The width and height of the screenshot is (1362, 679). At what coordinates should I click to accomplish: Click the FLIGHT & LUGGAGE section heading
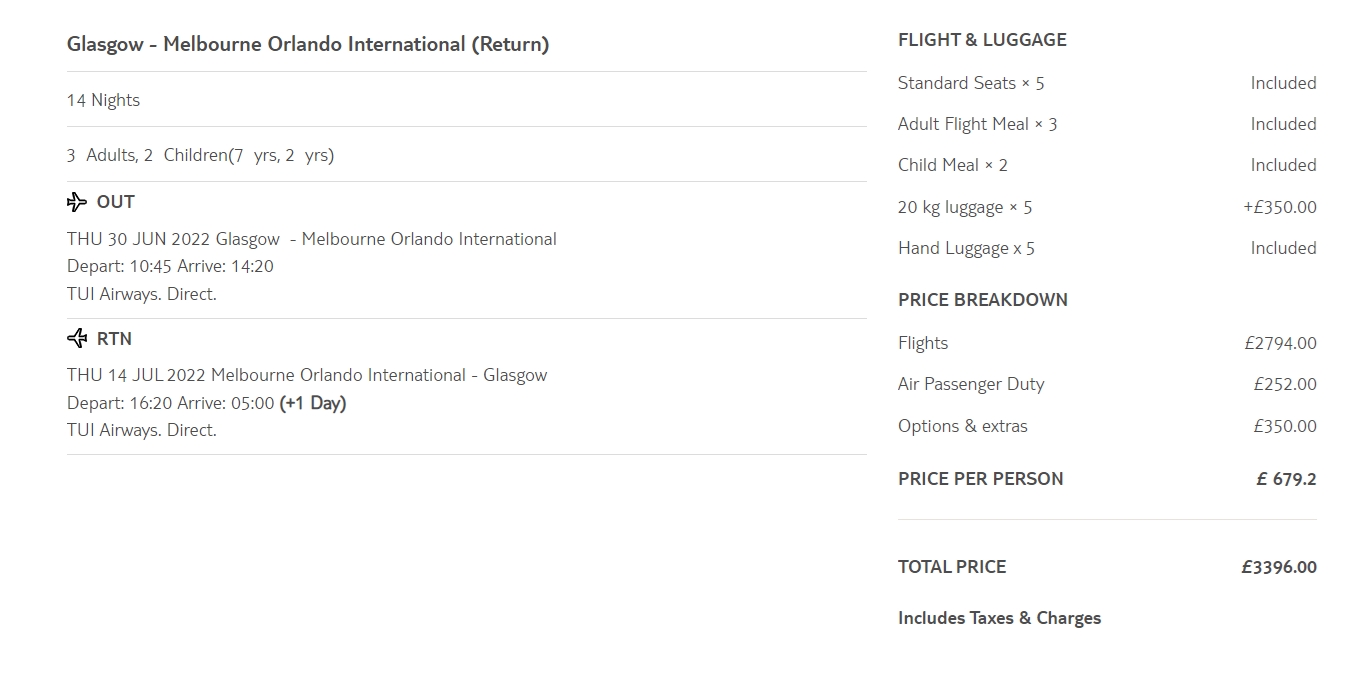(x=982, y=40)
